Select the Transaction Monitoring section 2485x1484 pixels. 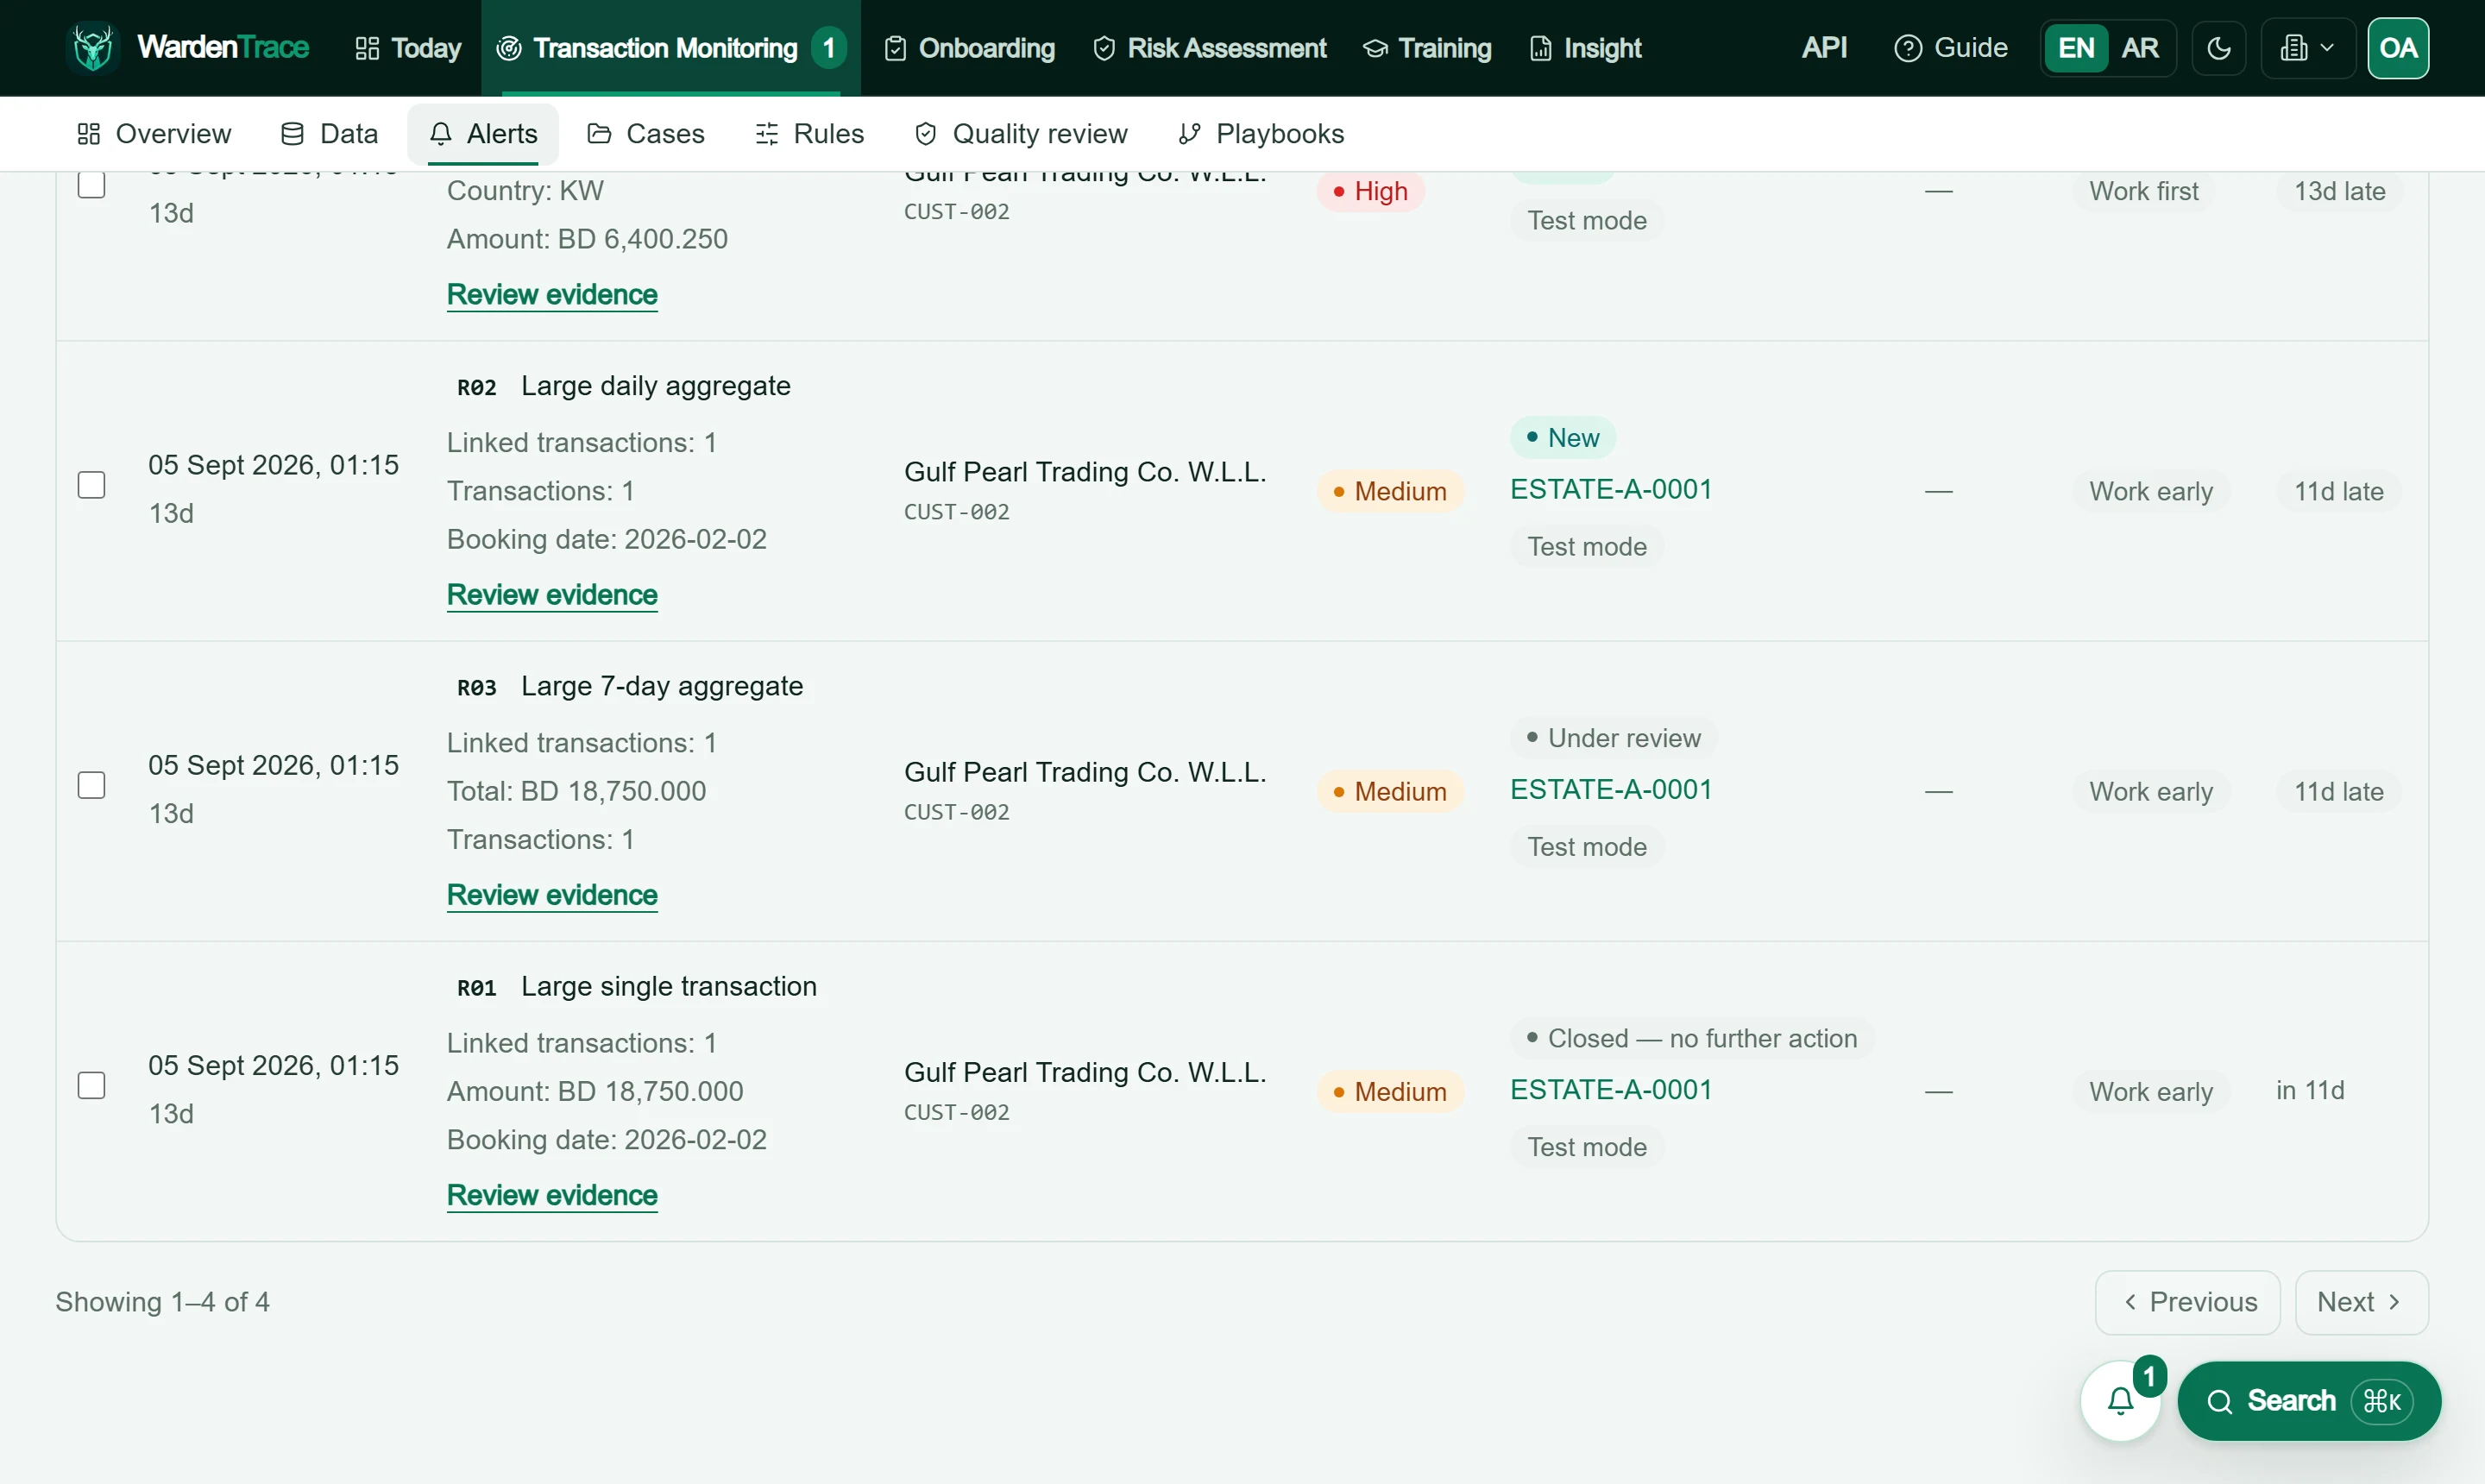tap(671, 48)
